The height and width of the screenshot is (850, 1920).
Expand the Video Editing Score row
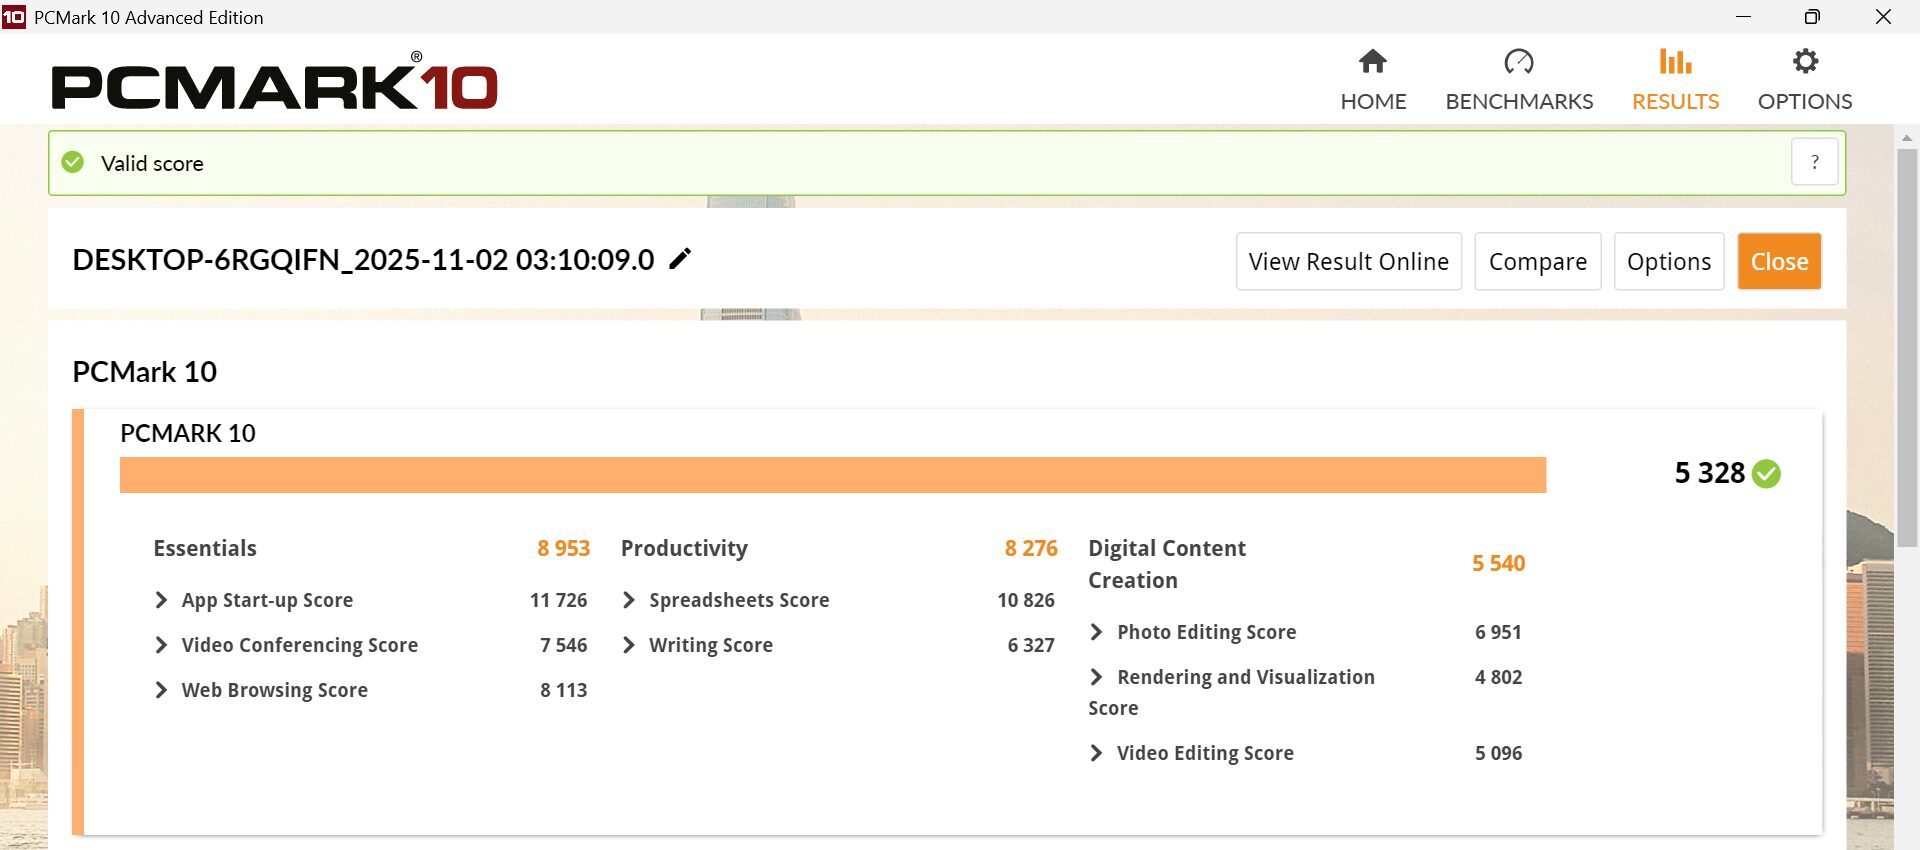tap(1097, 753)
